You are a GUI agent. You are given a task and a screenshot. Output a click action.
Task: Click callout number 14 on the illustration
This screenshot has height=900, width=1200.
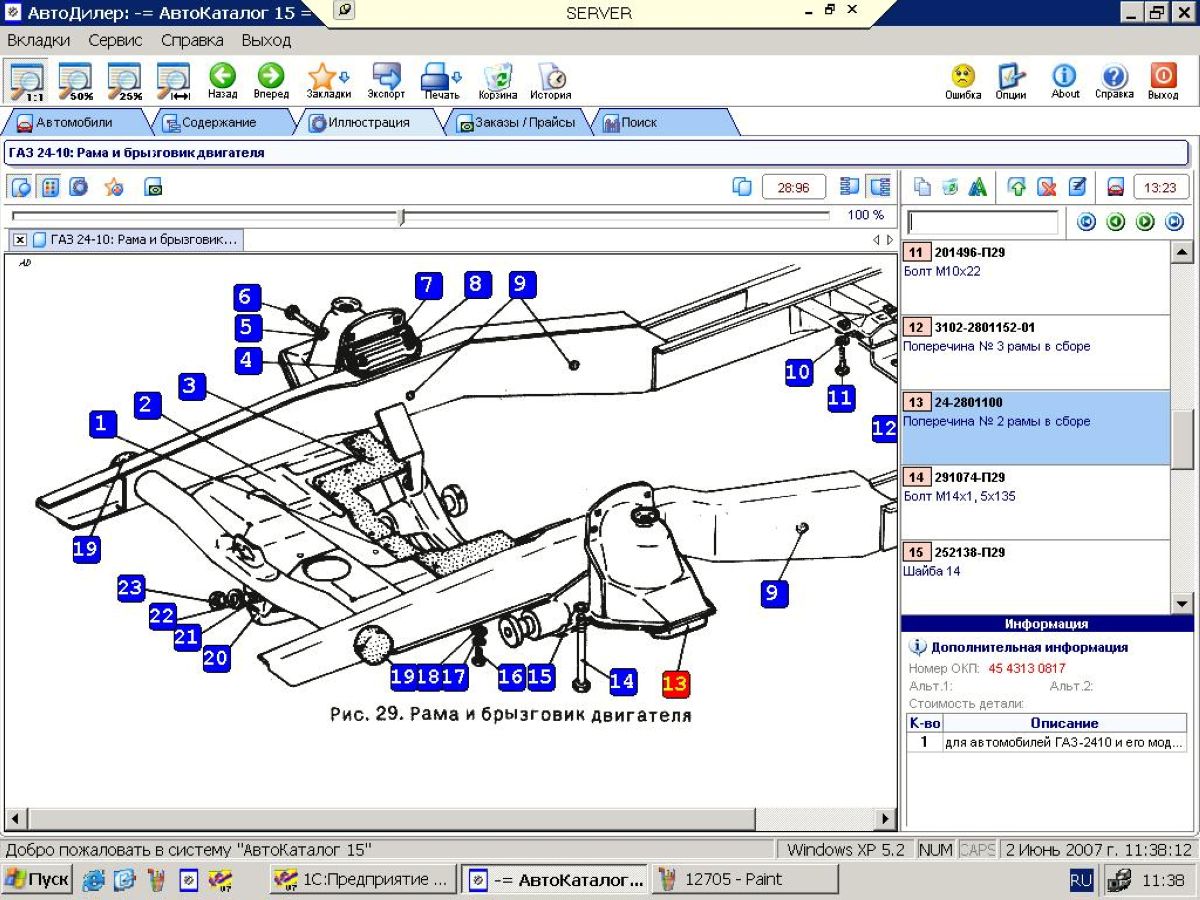click(x=622, y=682)
